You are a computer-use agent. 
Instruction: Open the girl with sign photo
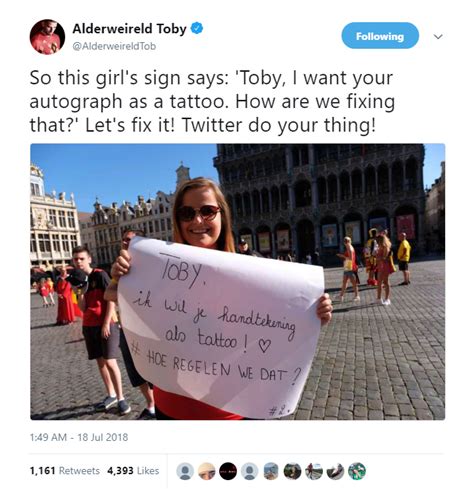click(238, 282)
